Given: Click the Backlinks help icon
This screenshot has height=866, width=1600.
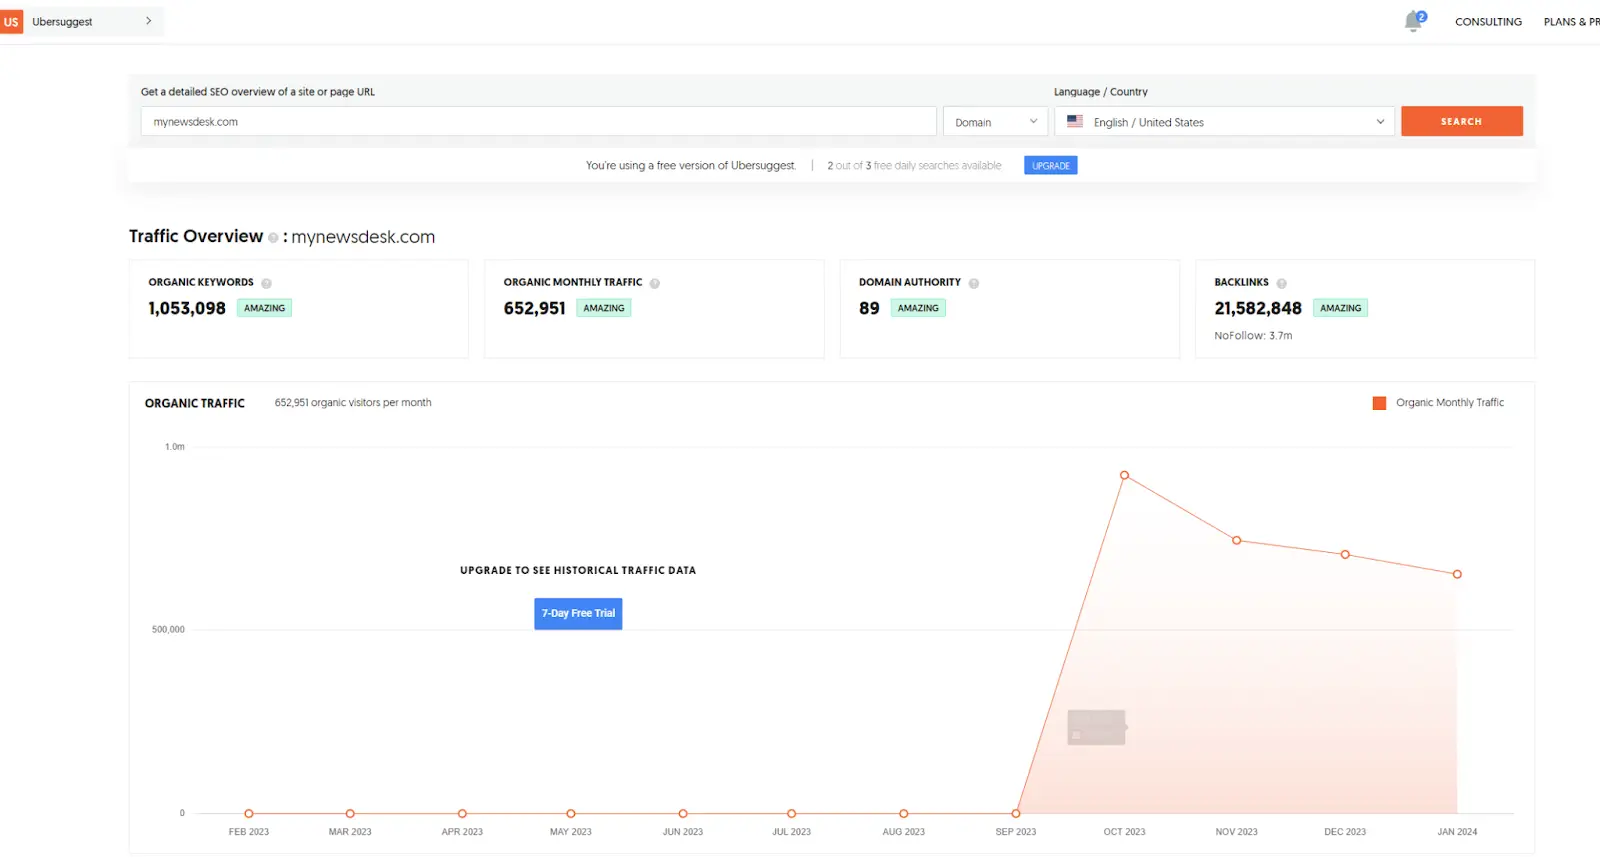Looking at the screenshot, I should [1282, 284].
